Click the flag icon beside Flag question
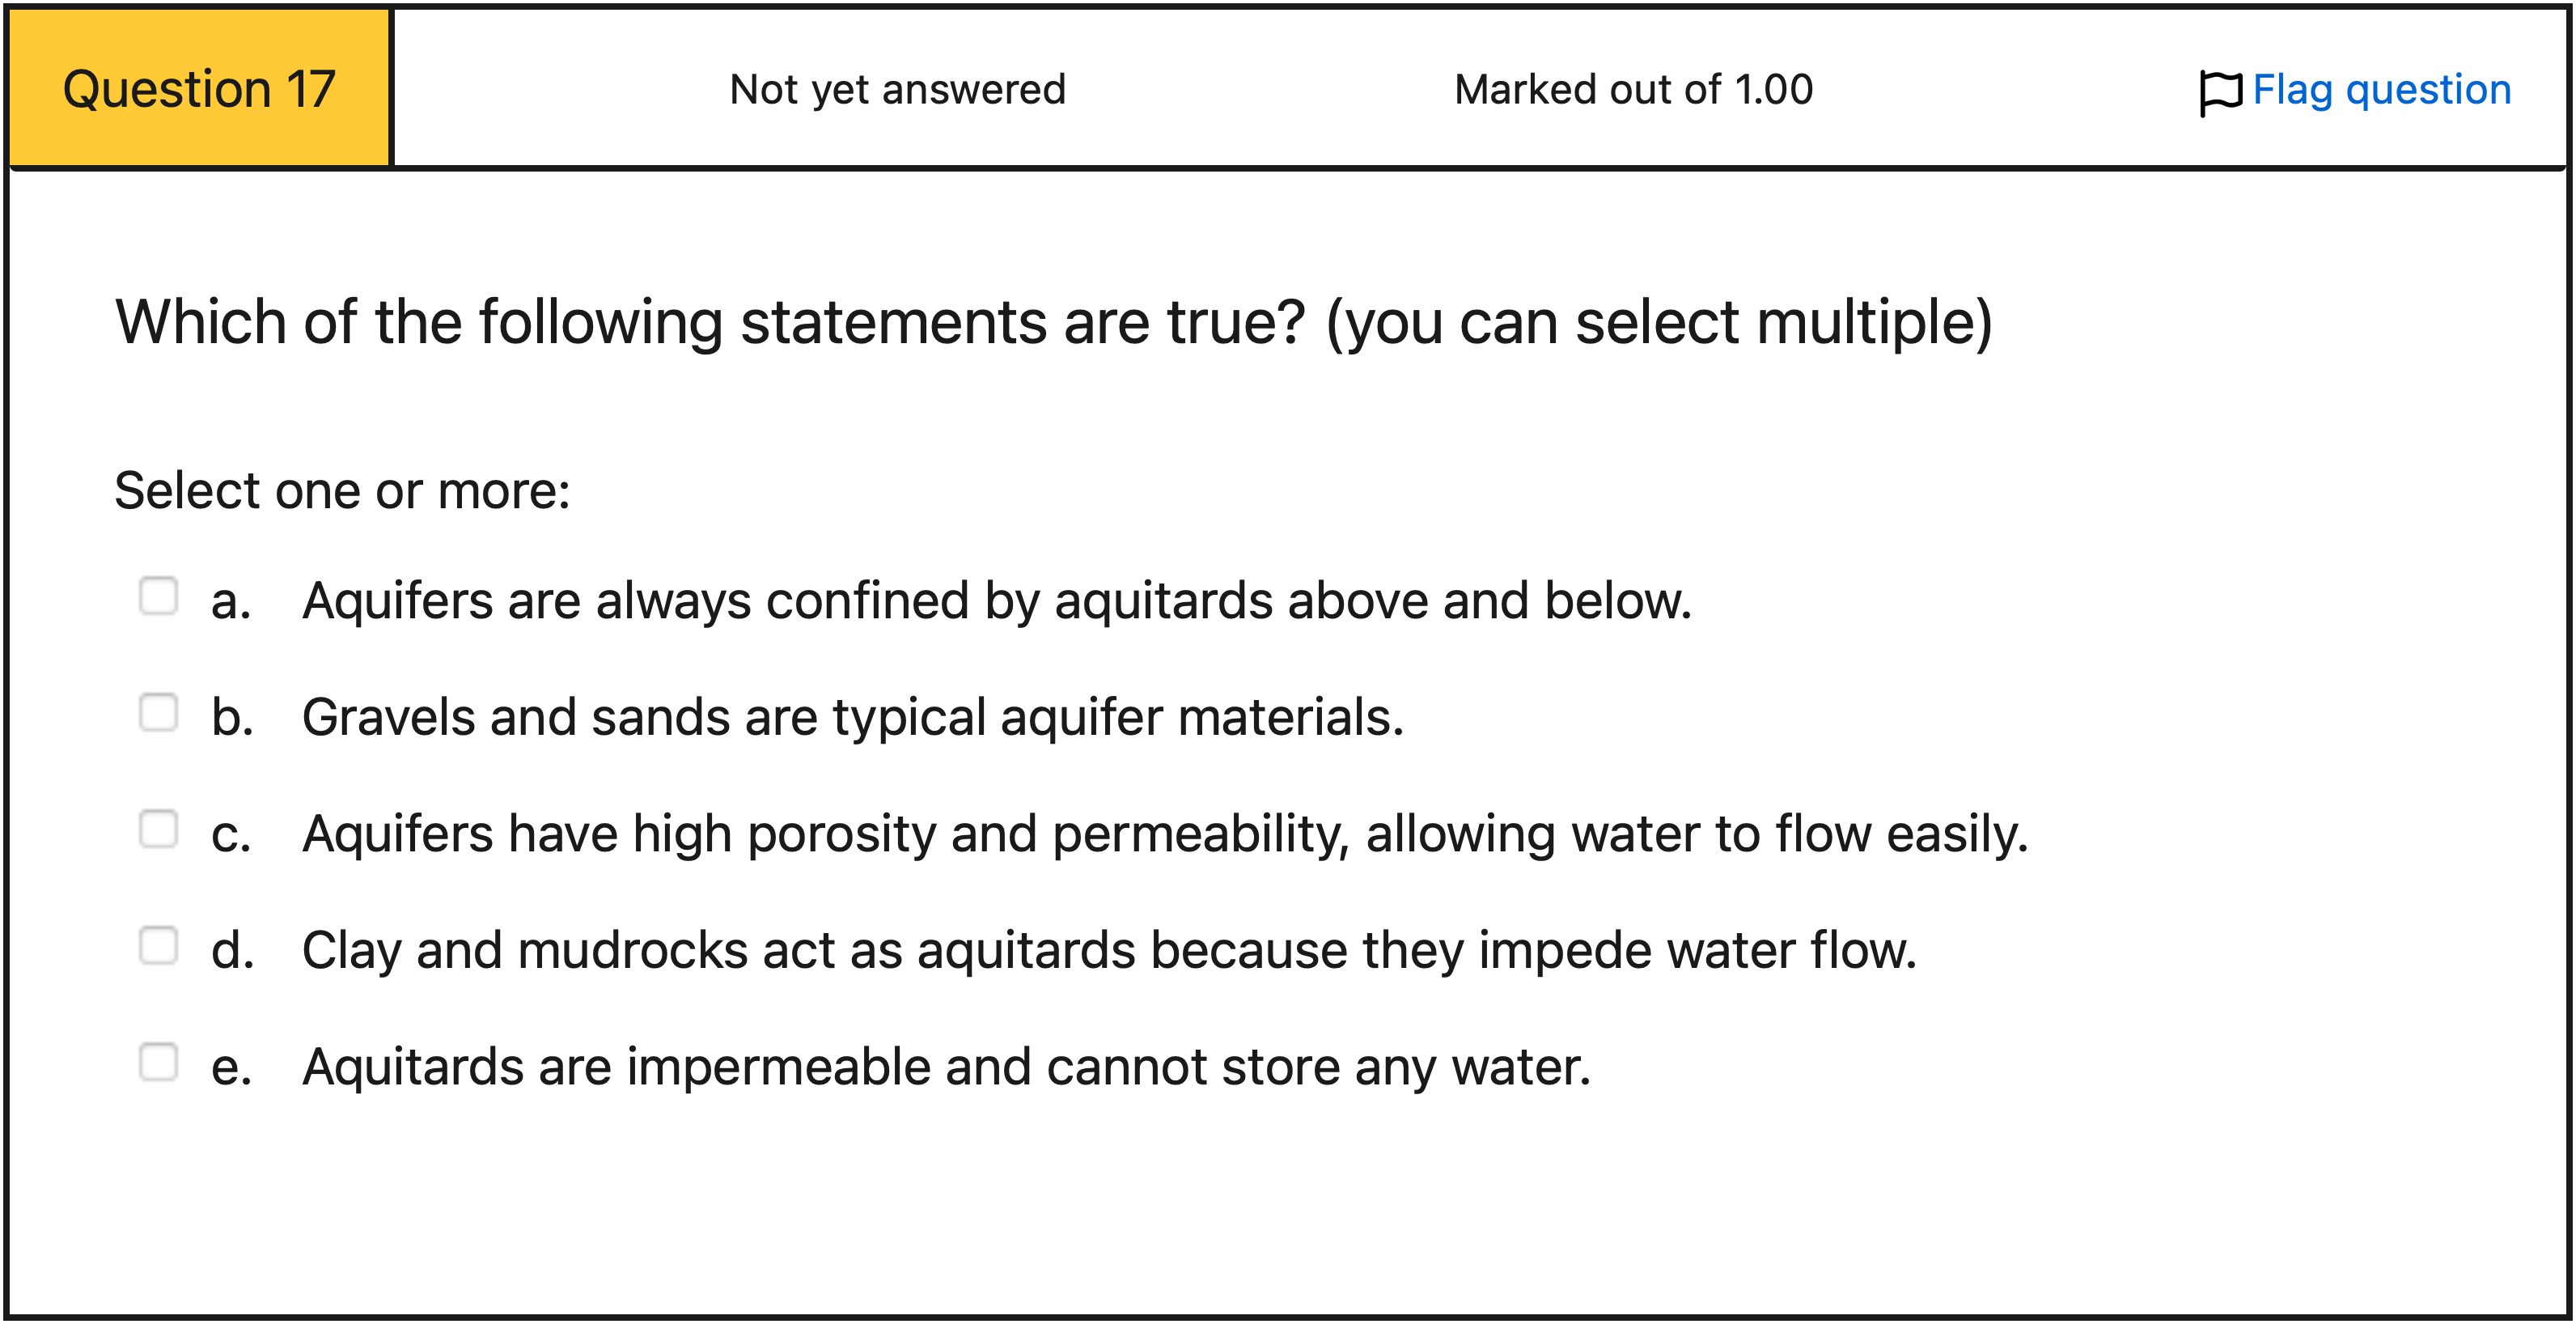This screenshot has height=1324, width=2576. [2220, 92]
